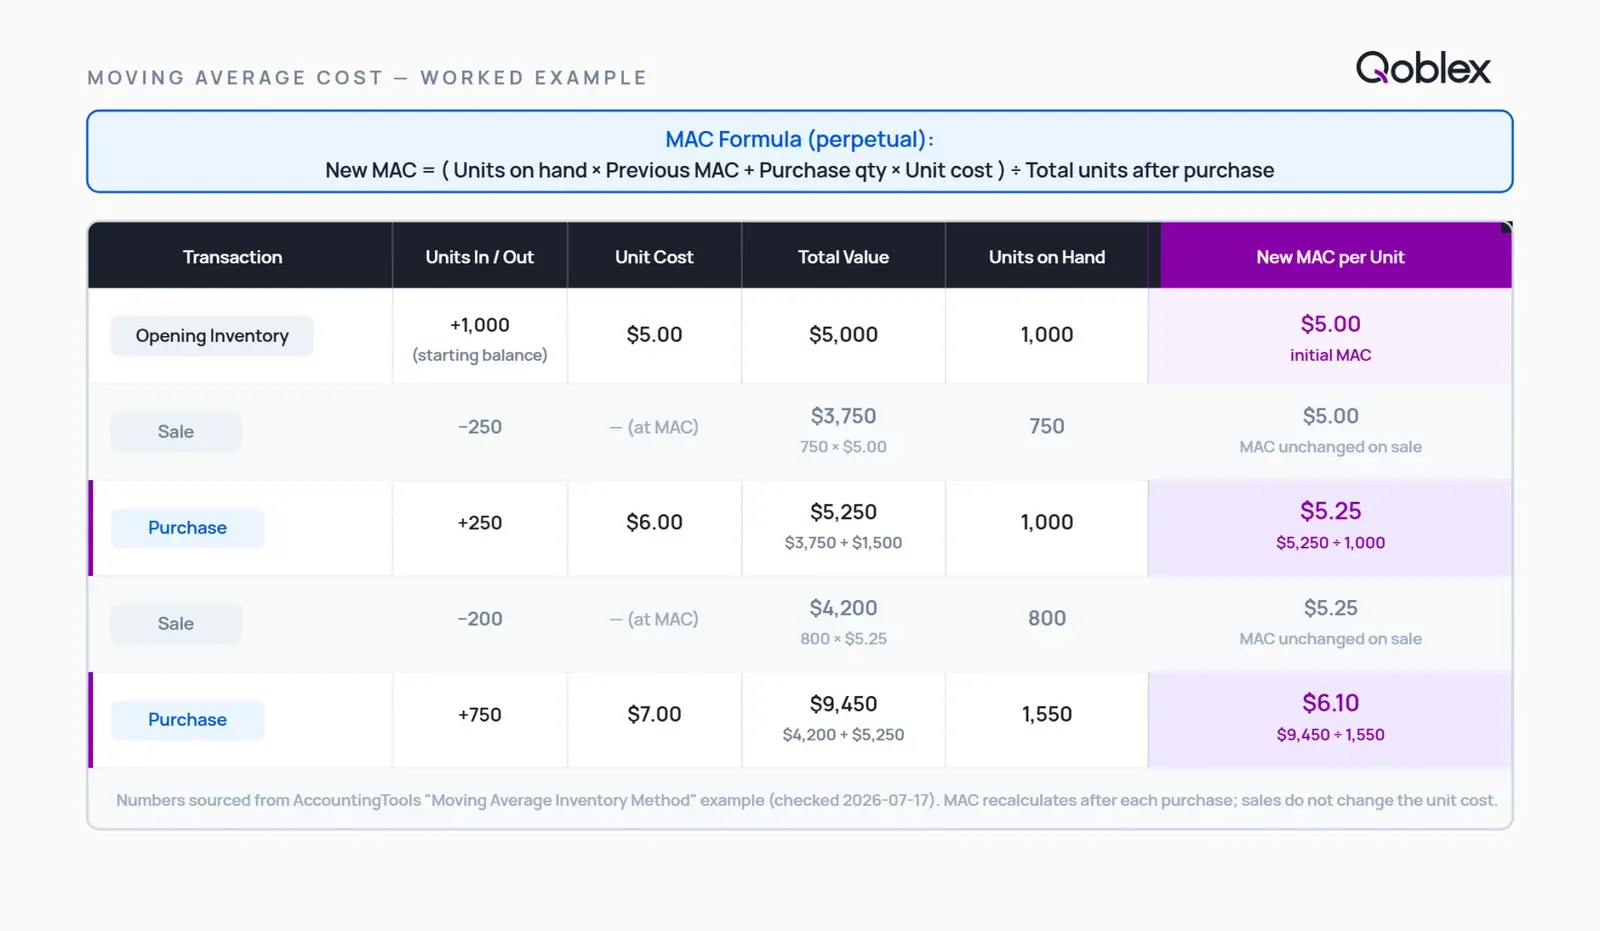Click the '$4,200' total value cell

(843, 608)
